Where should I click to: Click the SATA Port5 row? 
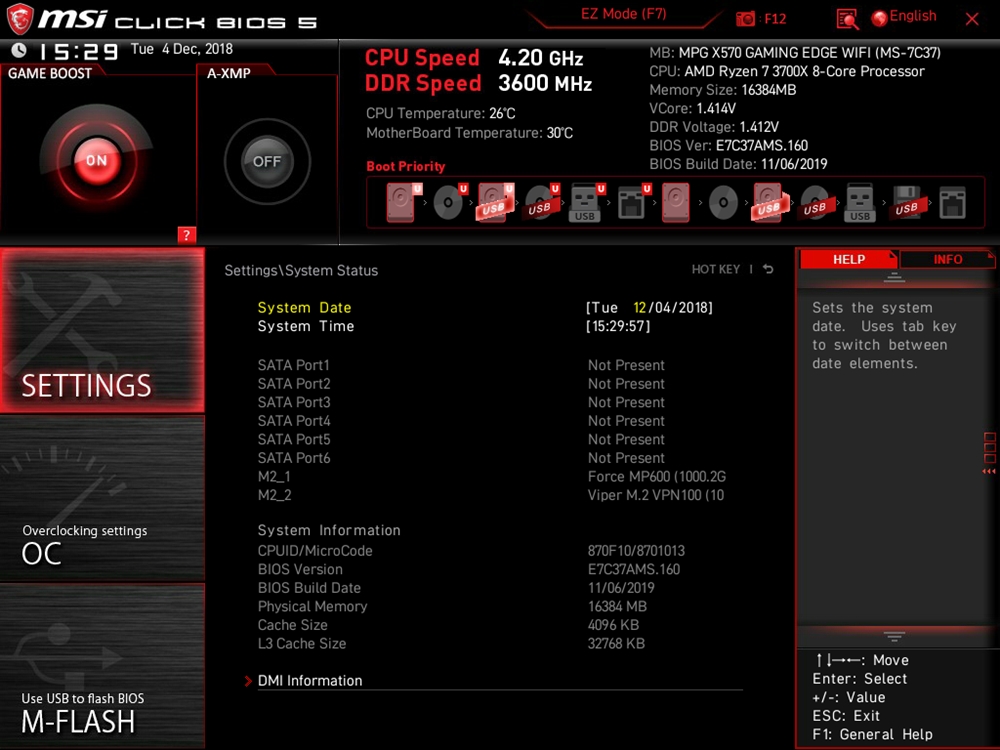click(461, 439)
